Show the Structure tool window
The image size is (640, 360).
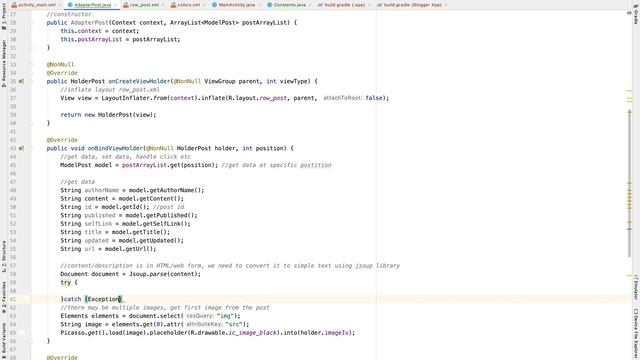point(4,256)
